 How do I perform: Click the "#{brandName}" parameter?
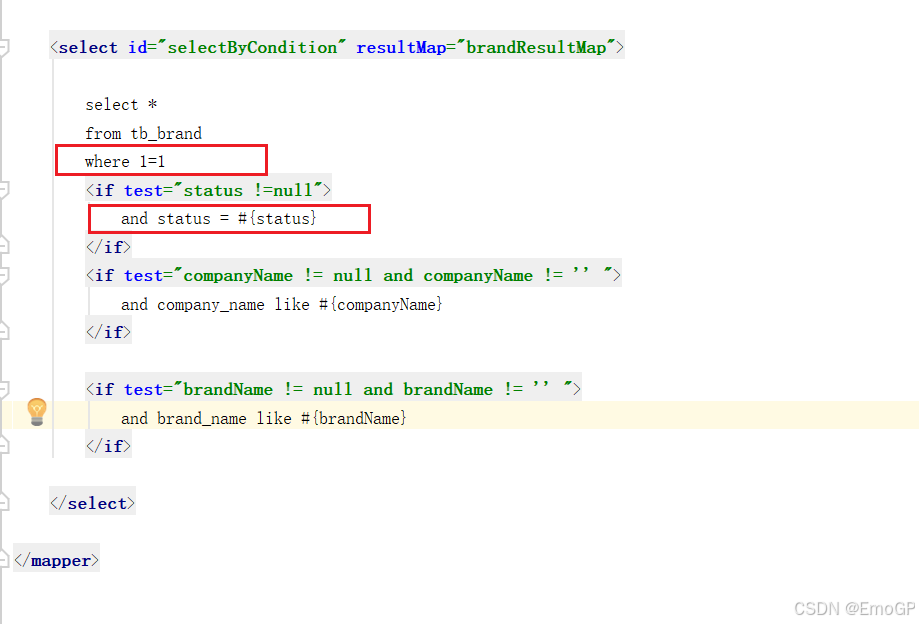[x=353, y=418]
